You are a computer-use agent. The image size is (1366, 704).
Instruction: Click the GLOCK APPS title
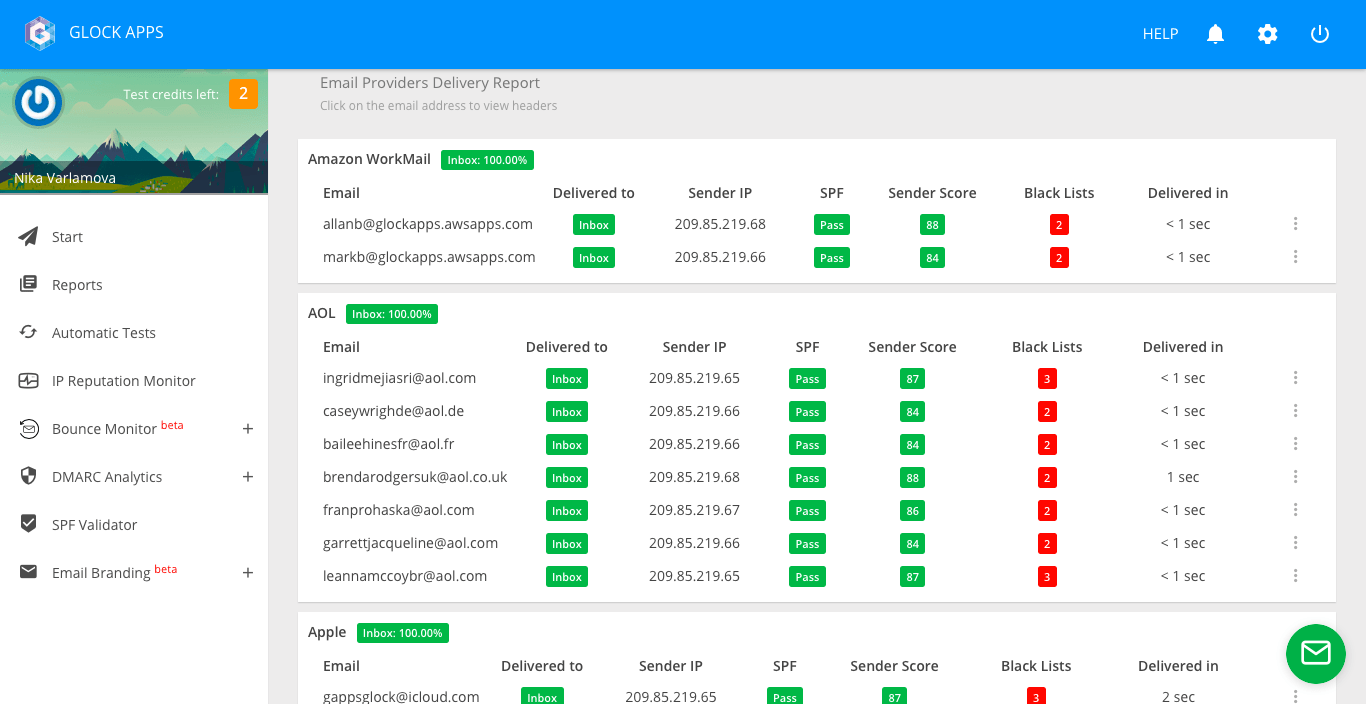point(116,33)
